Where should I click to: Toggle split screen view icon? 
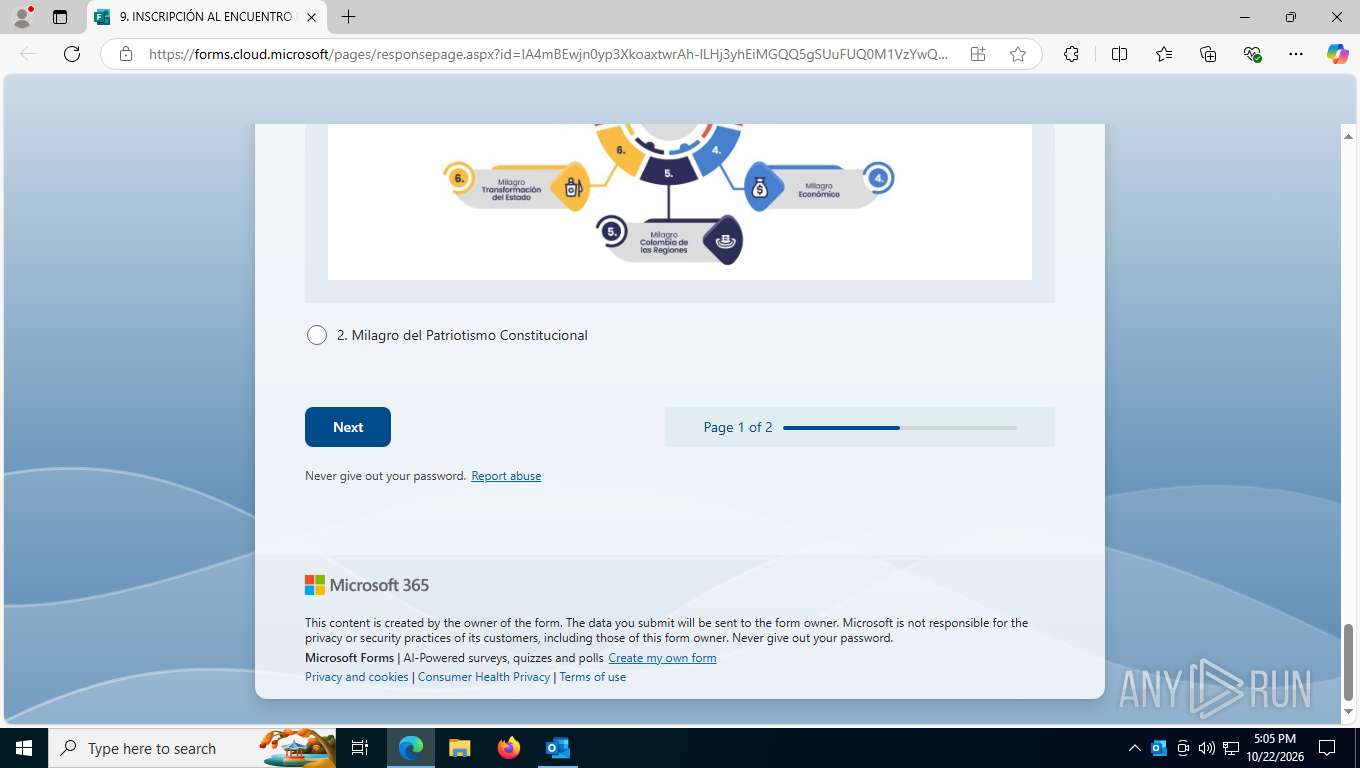tap(1119, 54)
